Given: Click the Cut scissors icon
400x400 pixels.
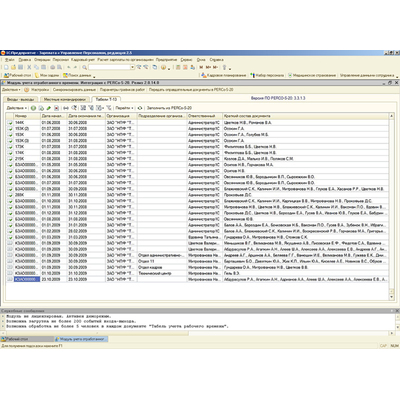Looking at the screenshot, I should pos(29,67).
